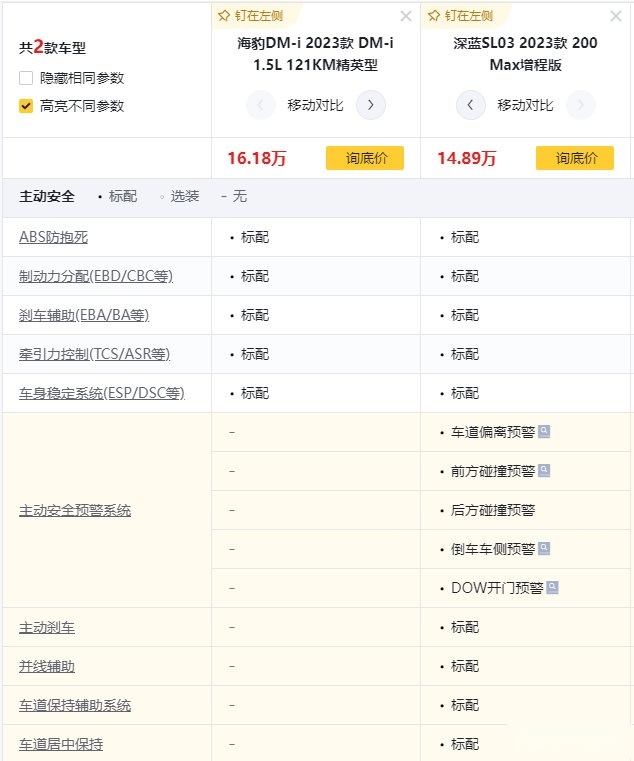The width and height of the screenshot is (634, 761).
Task: Open ABS防抱死 parameter link
Action: click(53, 237)
